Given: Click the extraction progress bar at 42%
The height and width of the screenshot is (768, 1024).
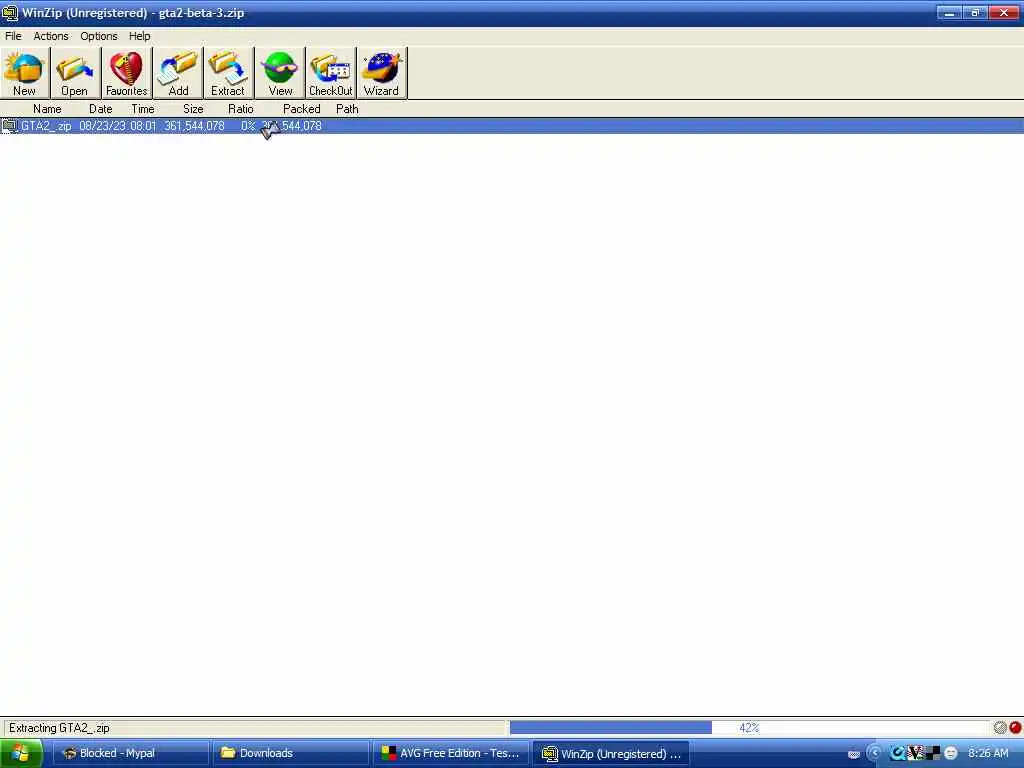Looking at the screenshot, I should 749,728.
